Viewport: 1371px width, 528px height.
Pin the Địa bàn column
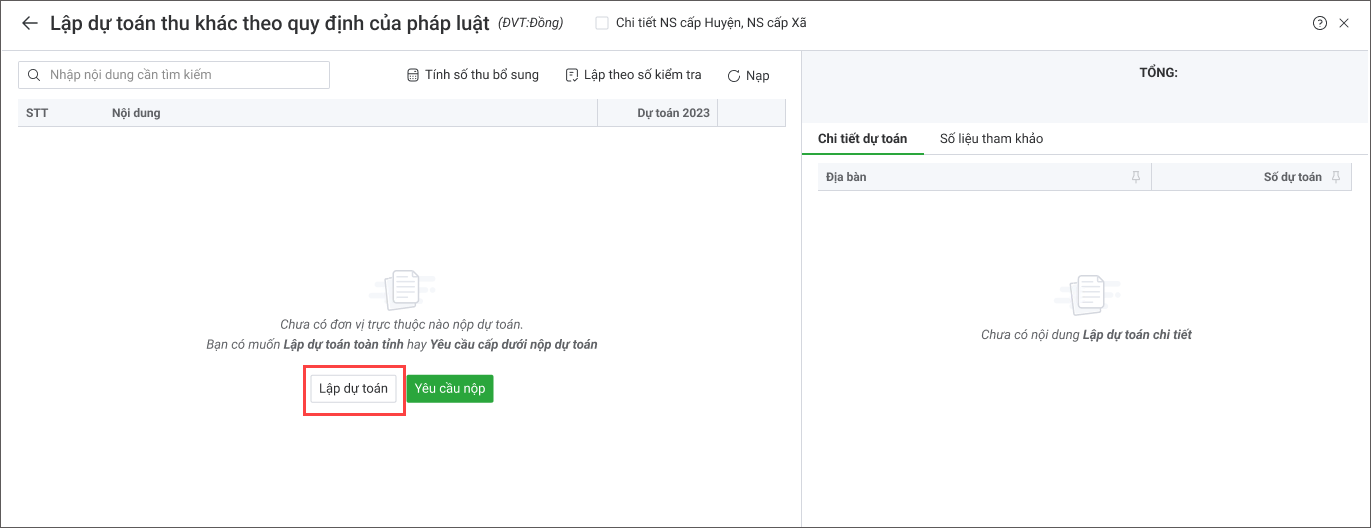pos(1135,177)
